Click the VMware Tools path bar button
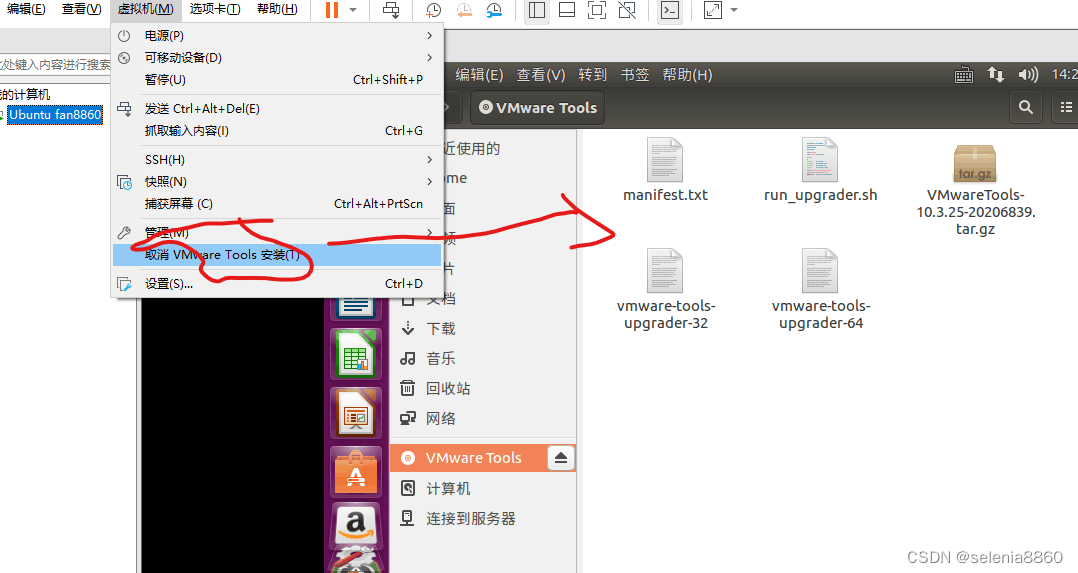Screen dimensions: 1078x573 tap(538, 108)
